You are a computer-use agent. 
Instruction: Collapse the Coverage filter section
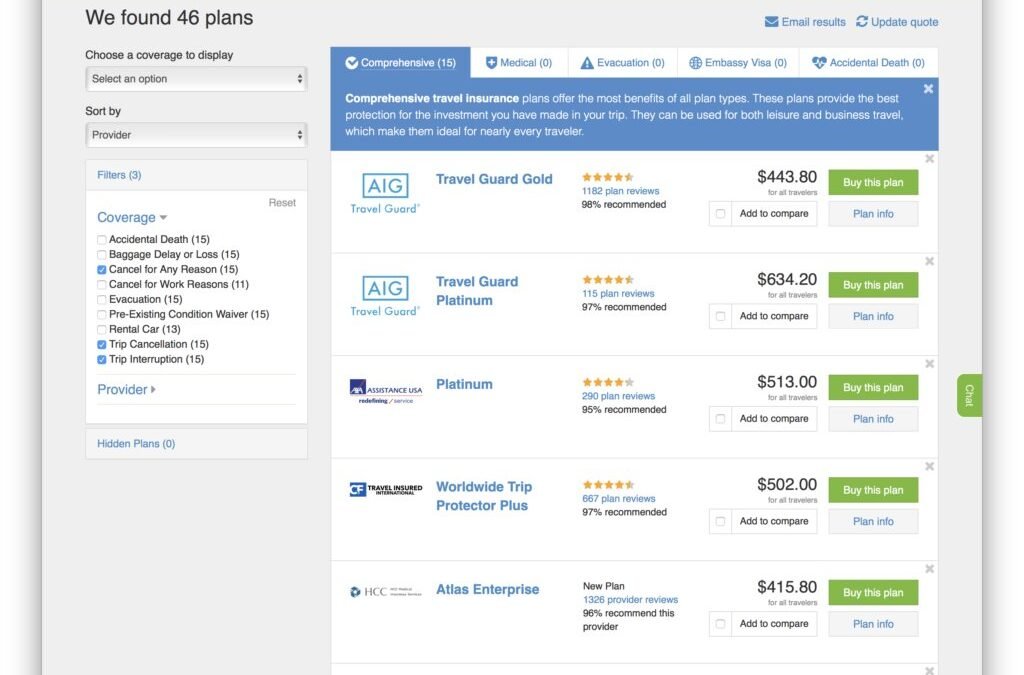[x=132, y=217]
